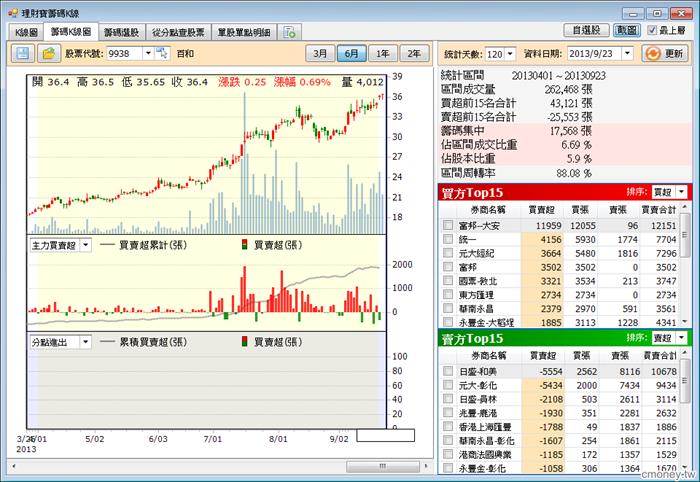The image size is (700, 482).
Task: Select the 日盛-員林 seller row
Action: 560,399
